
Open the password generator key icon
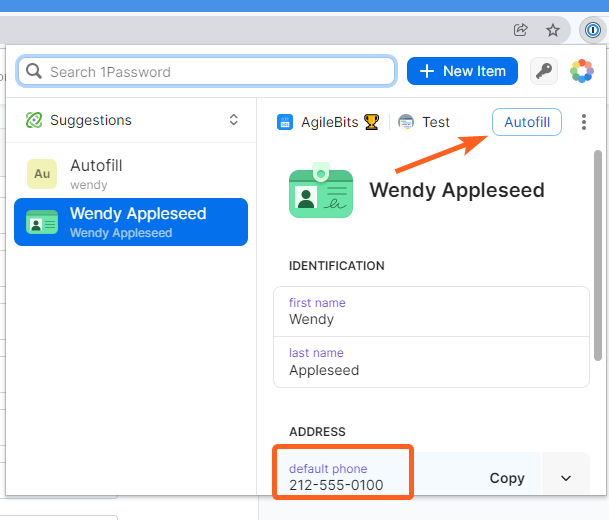click(544, 71)
